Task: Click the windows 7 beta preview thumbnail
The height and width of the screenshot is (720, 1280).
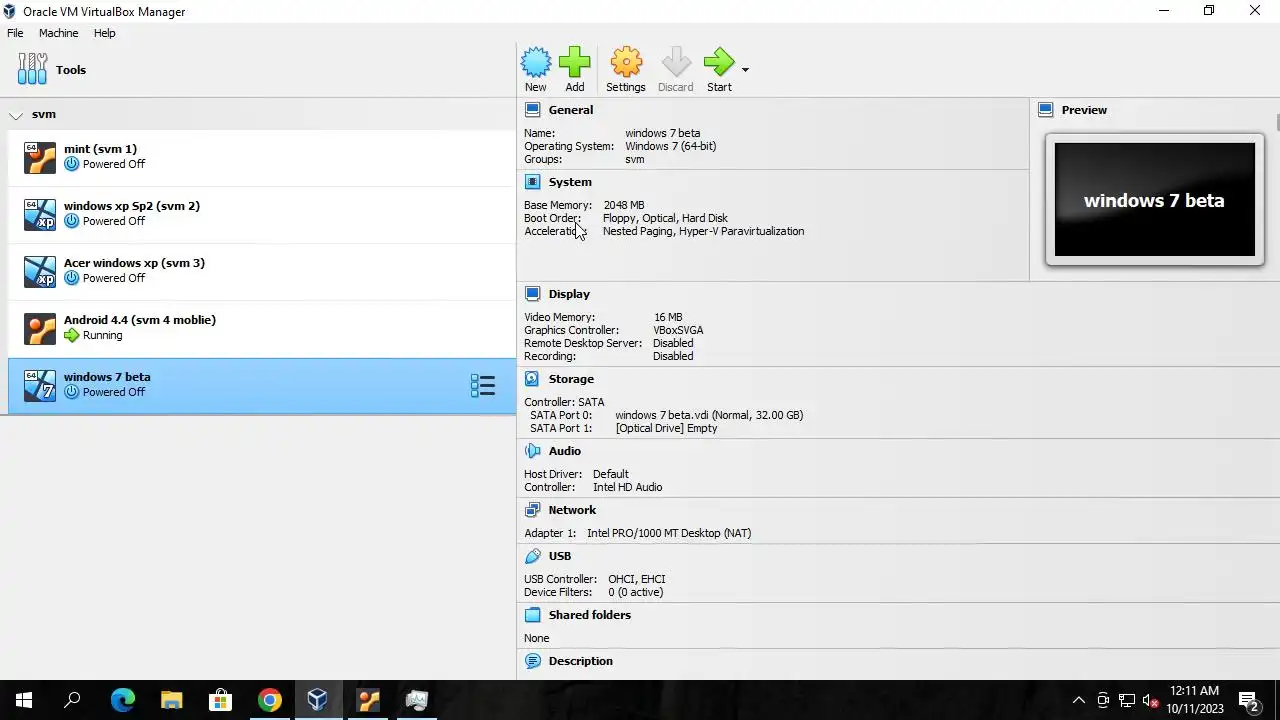Action: [1154, 200]
